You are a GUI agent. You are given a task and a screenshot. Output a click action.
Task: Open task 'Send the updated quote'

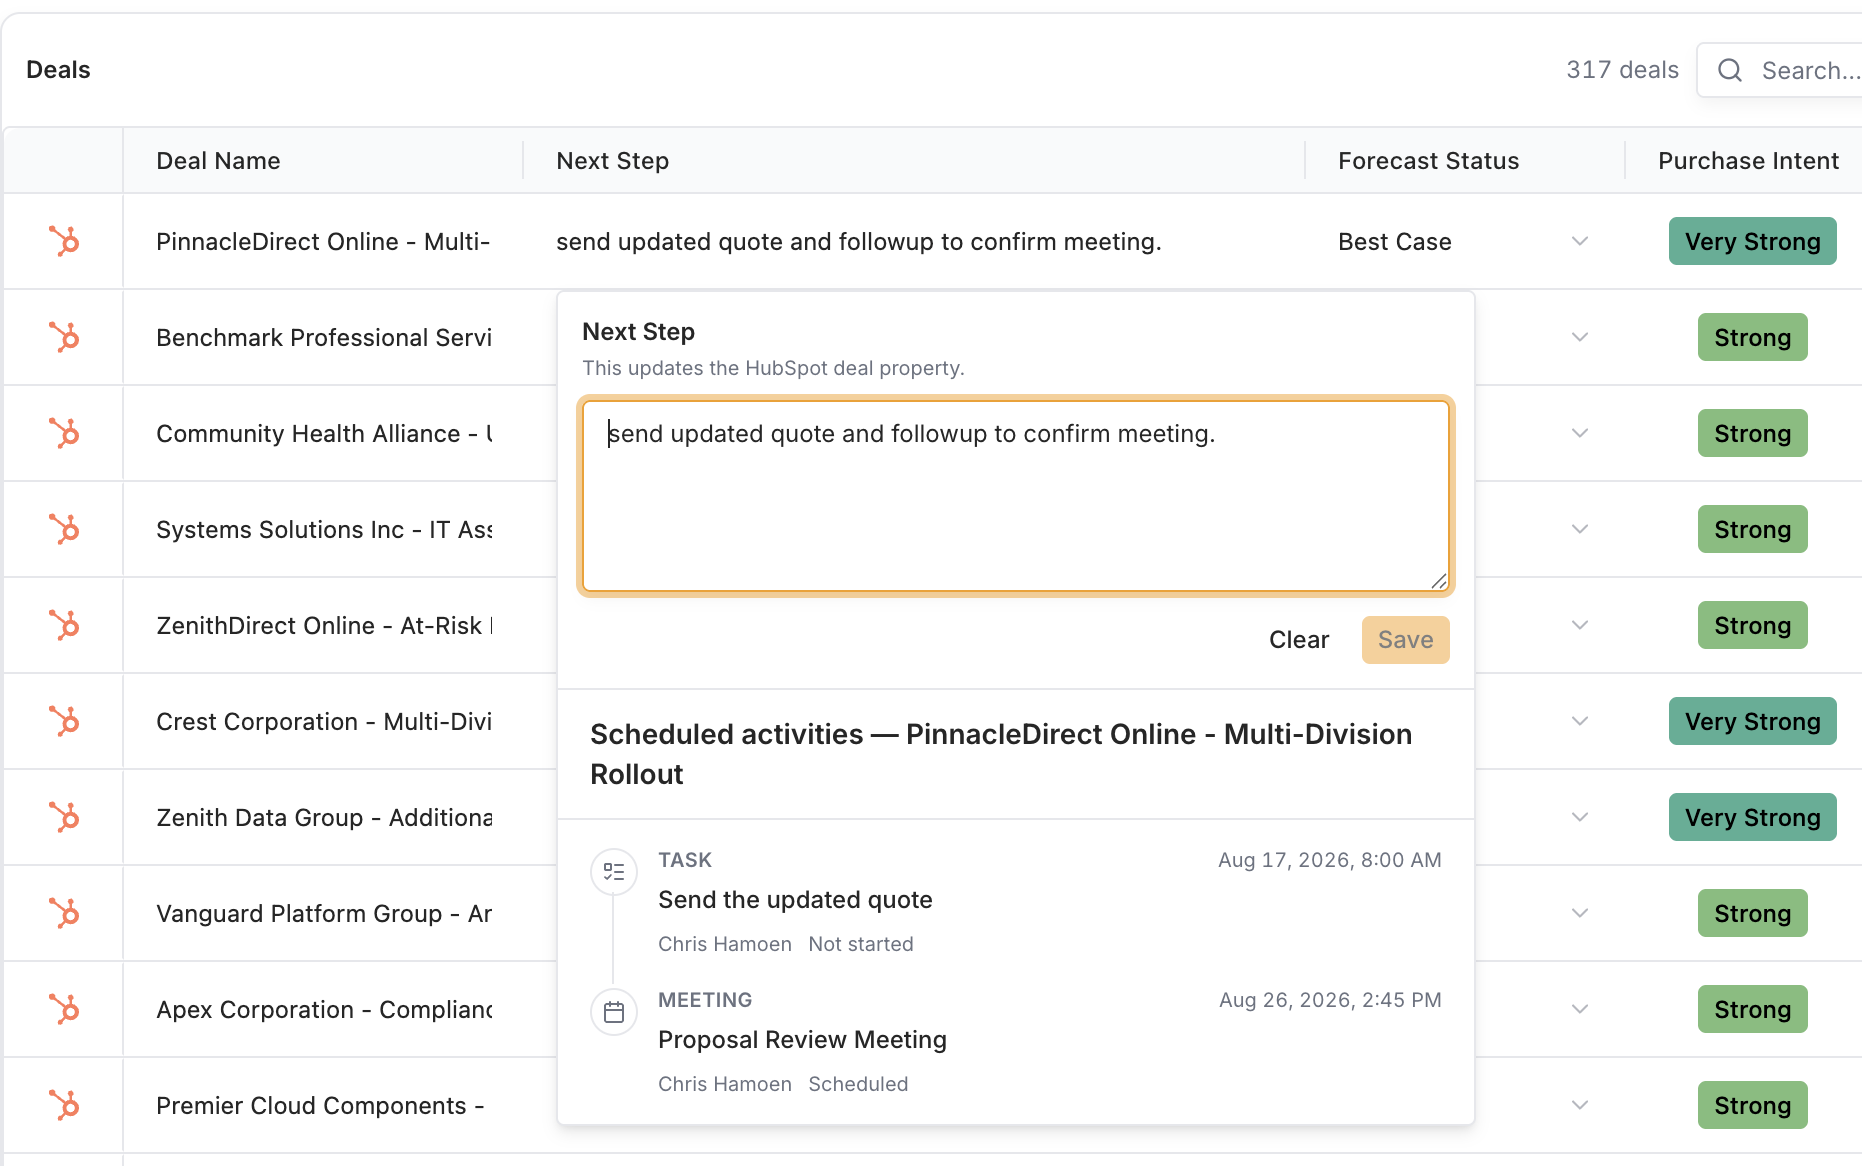pyautogui.click(x=795, y=900)
